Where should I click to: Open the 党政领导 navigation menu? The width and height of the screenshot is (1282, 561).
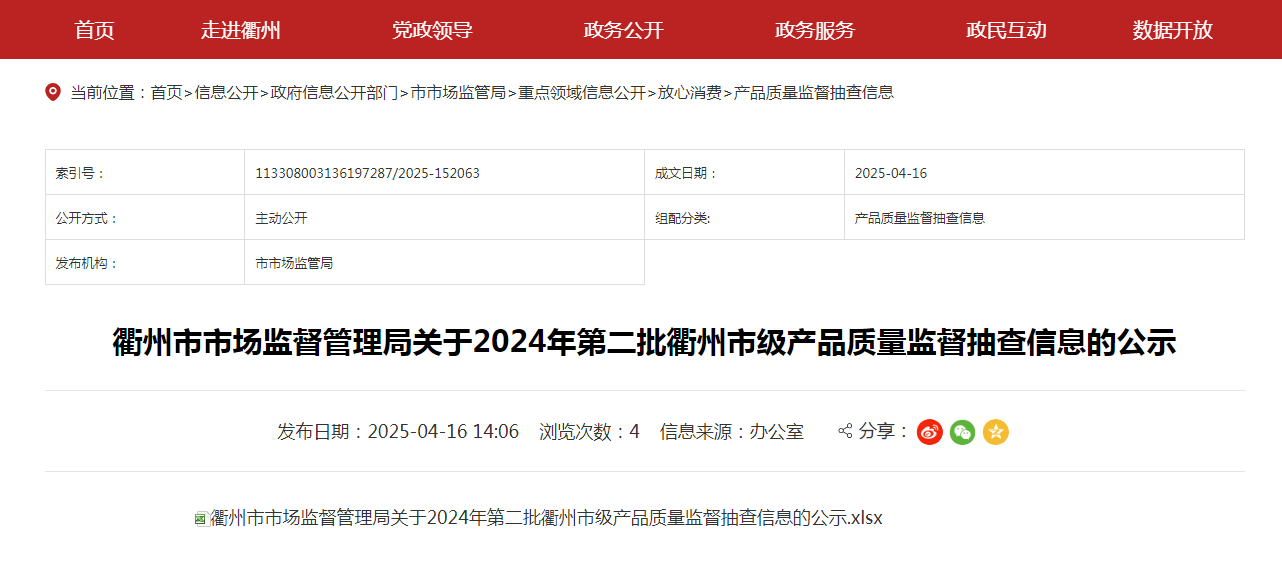pos(432,30)
